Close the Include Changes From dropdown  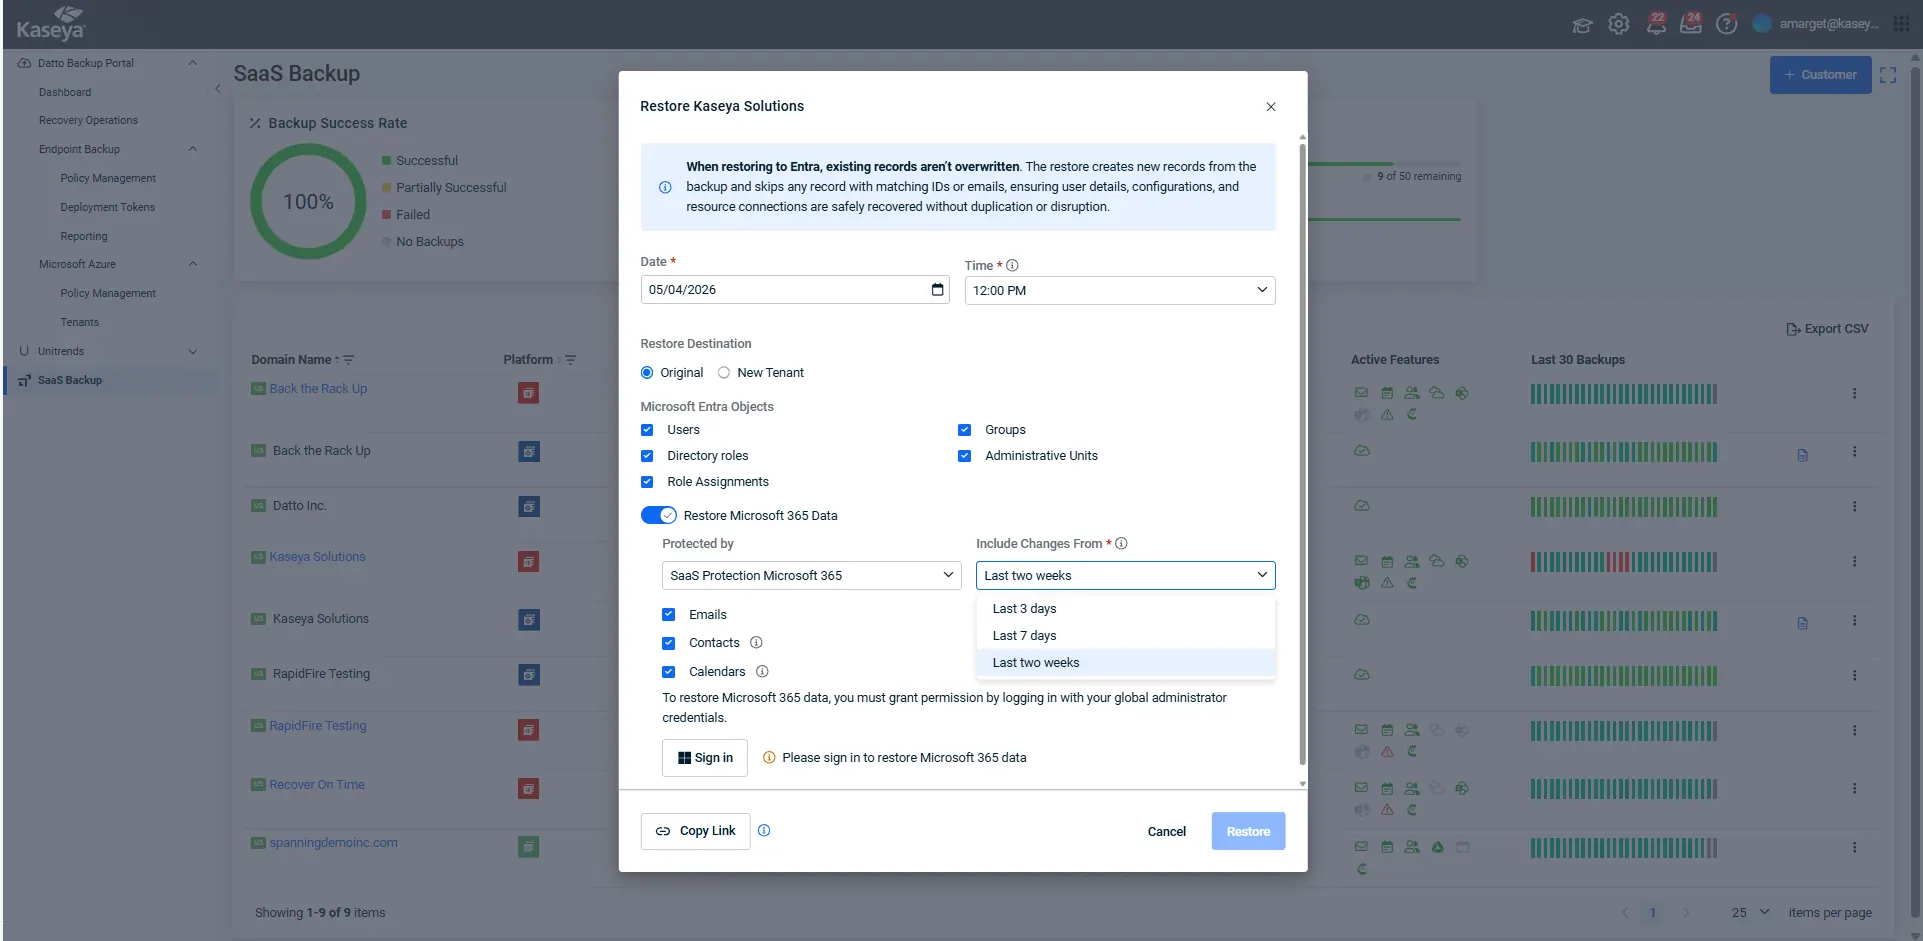click(x=1126, y=576)
